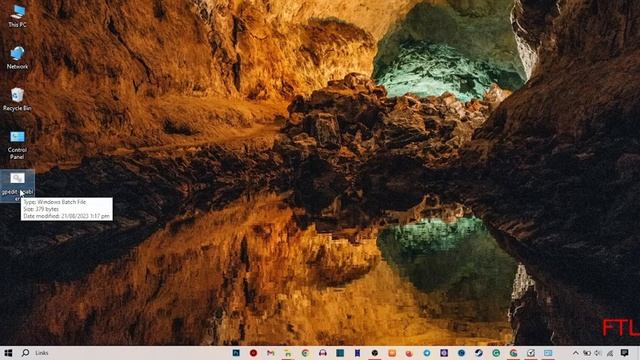The height and width of the screenshot is (360, 640).
Task: Select the Network desktop icon
Action: coord(17,58)
